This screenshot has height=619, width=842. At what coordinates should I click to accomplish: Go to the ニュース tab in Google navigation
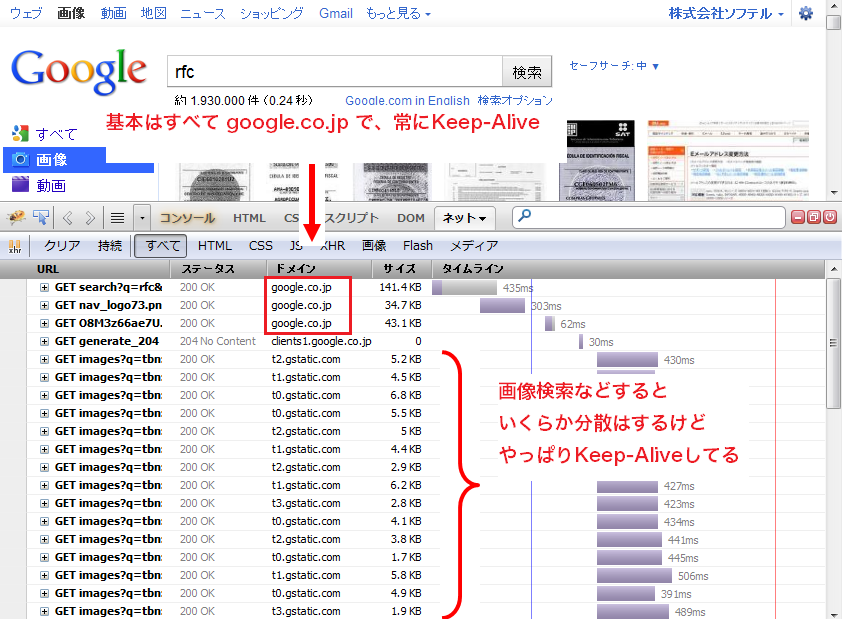(x=202, y=13)
